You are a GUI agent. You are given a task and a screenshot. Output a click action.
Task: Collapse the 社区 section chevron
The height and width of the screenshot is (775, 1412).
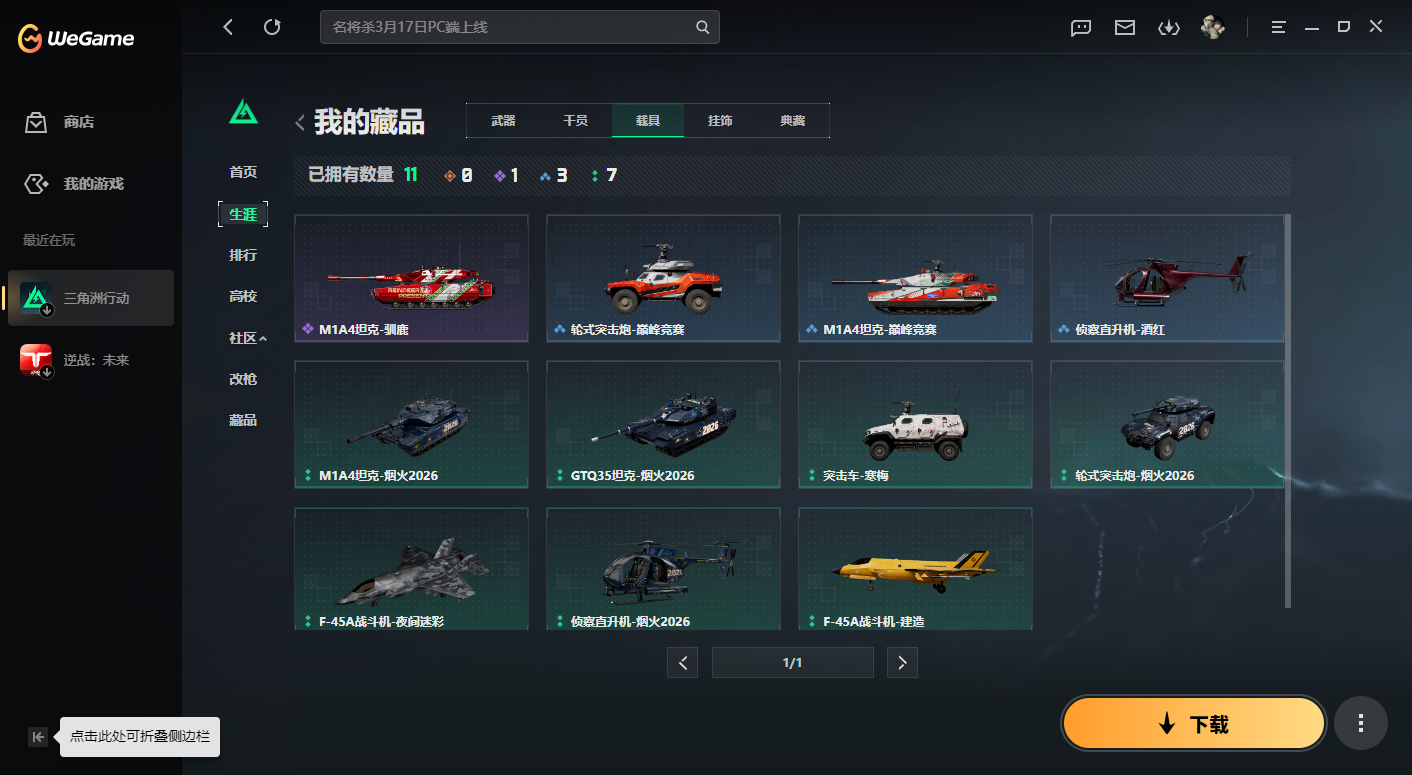[x=264, y=338]
